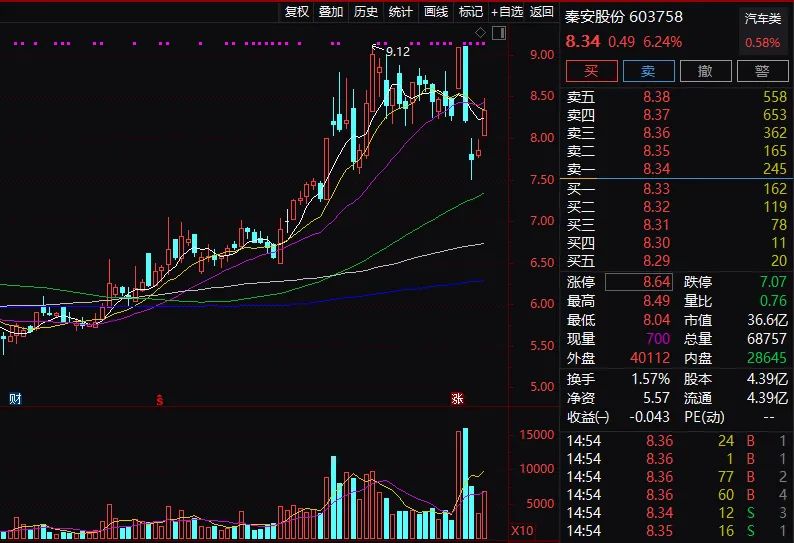Click the 量比 value 0.76

pos(773,301)
